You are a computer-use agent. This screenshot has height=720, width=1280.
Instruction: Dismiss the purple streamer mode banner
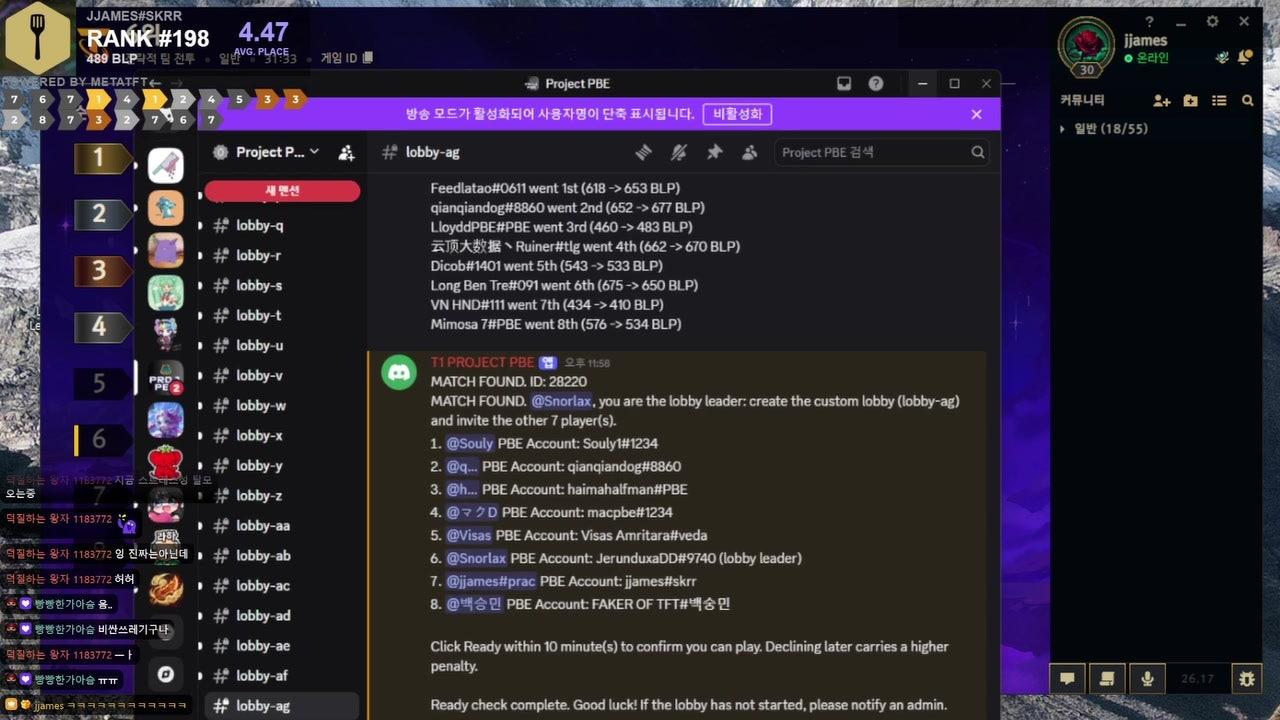[x=976, y=114]
